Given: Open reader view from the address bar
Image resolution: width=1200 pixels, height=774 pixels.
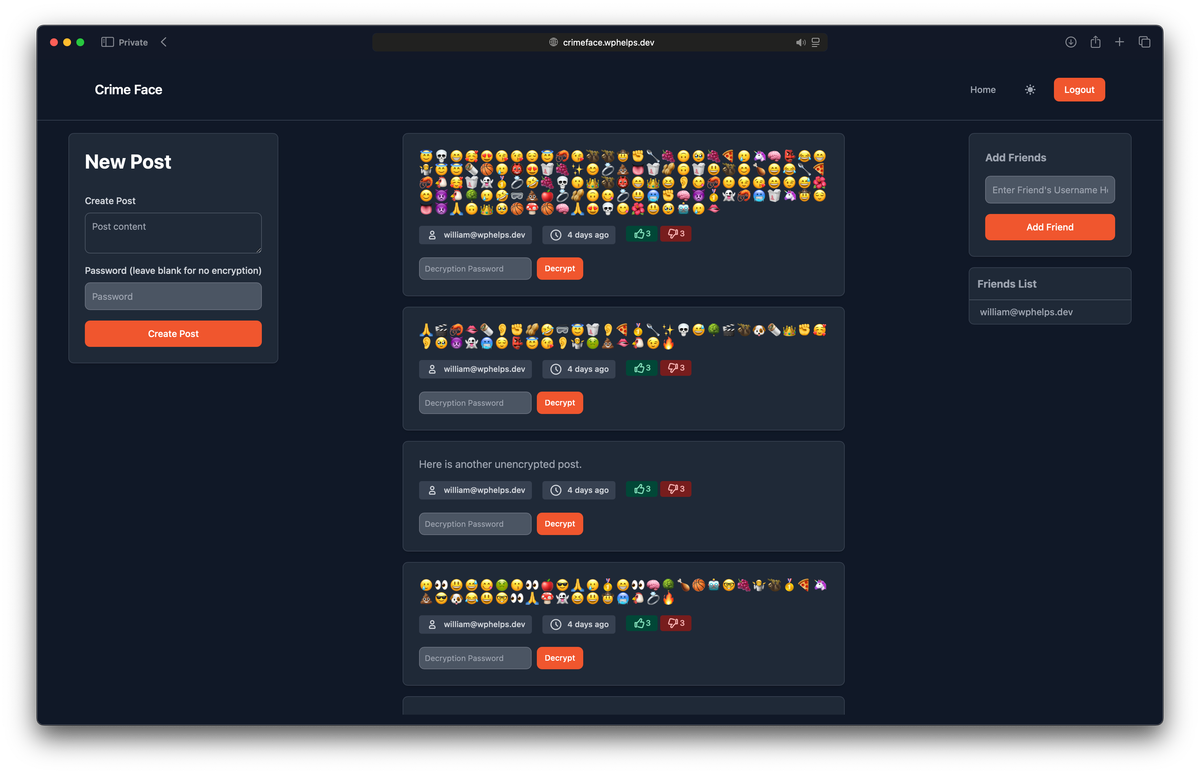Looking at the screenshot, I should pos(815,42).
